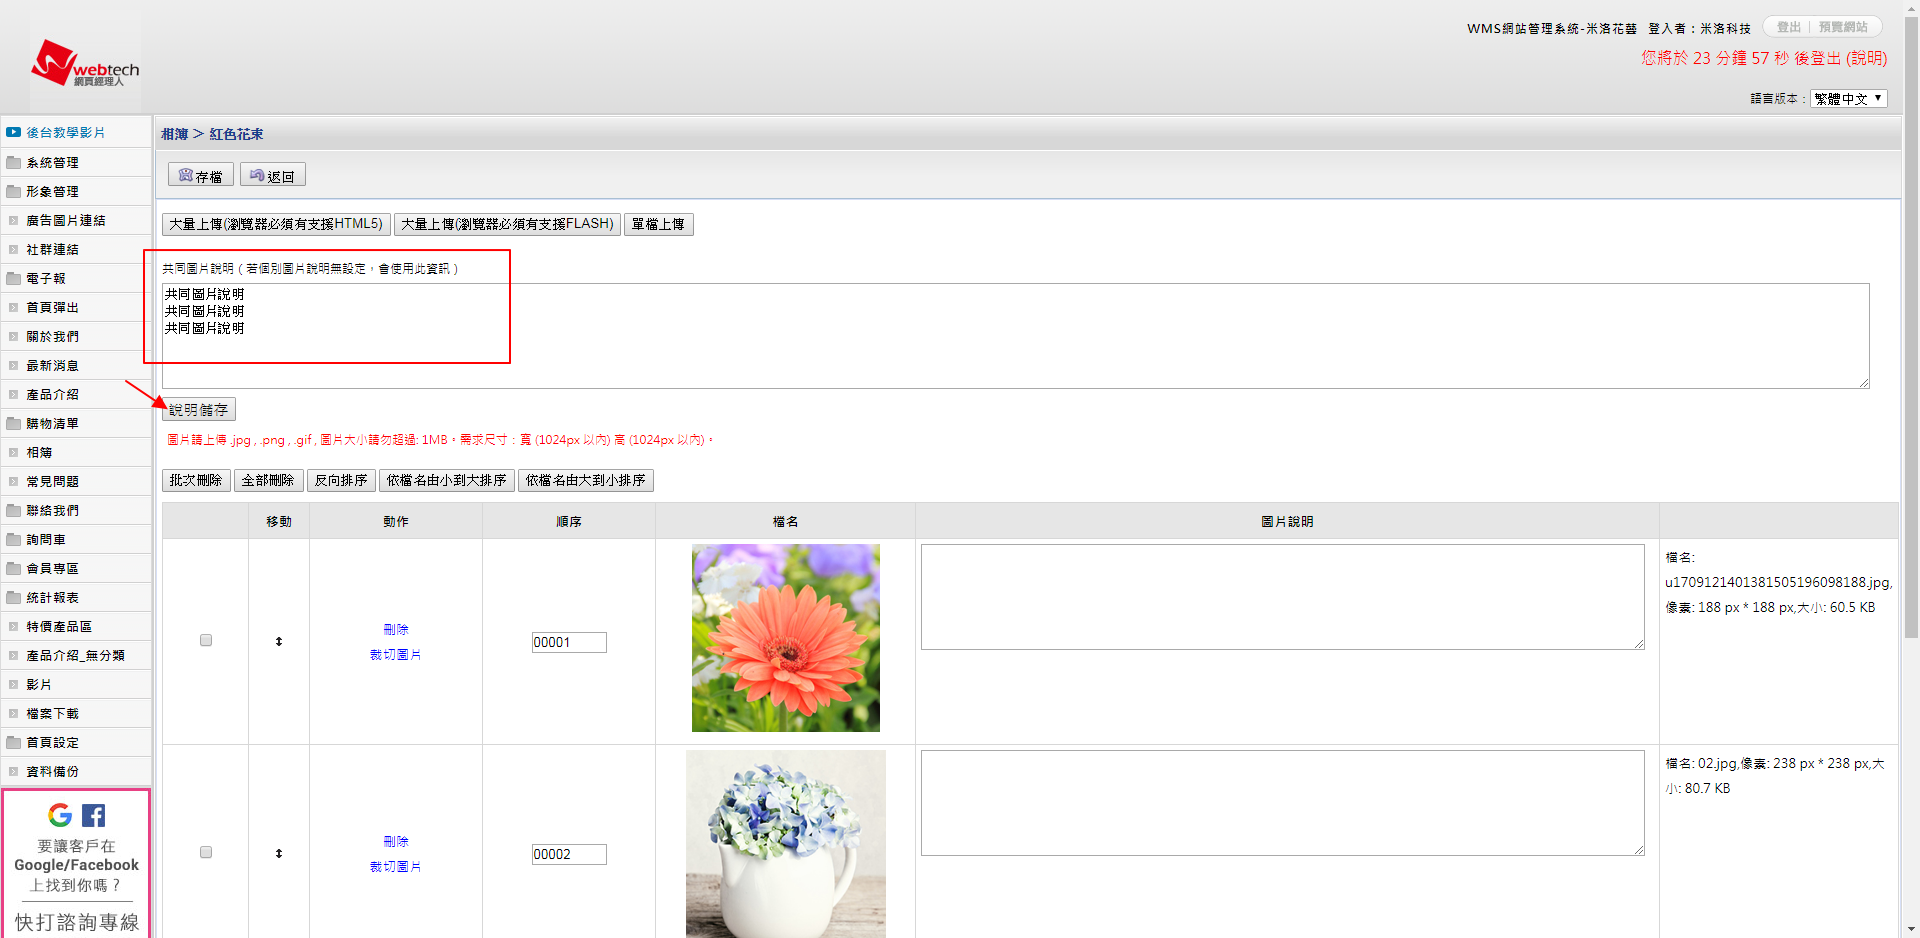Click the 存檔 save icon button
The image size is (1920, 938).
tap(186, 176)
